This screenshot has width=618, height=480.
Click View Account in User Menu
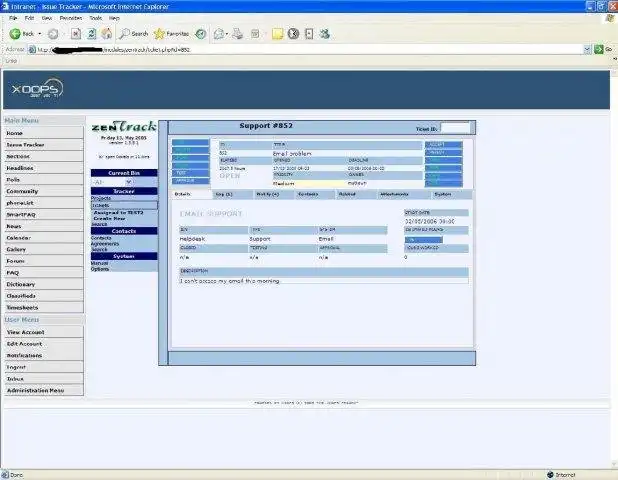coord(44,332)
